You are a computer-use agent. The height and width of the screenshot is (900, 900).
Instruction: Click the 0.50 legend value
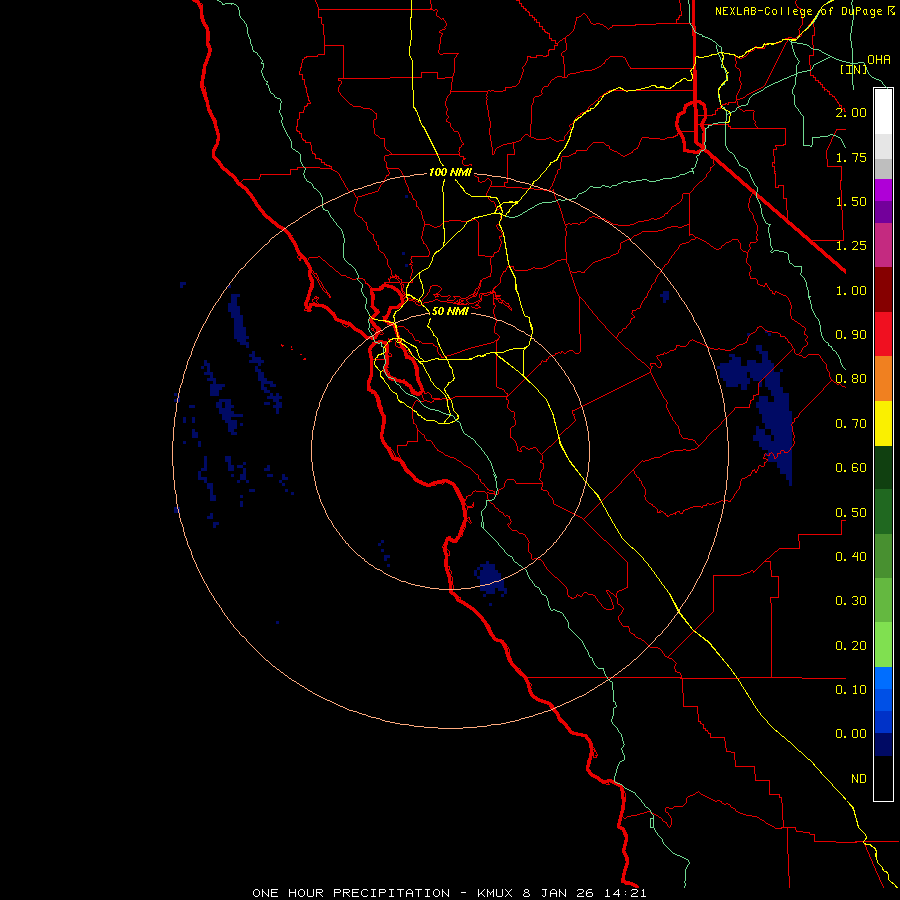(851, 513)
